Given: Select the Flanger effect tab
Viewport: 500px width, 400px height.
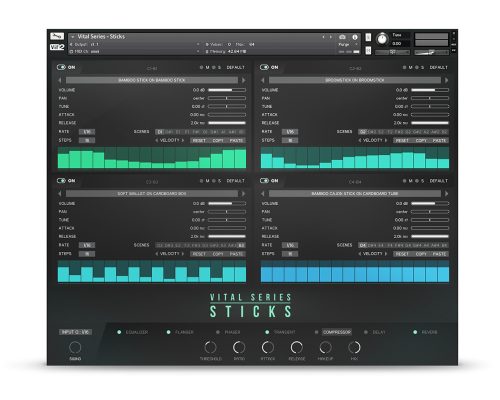Looking at the screenshot, I should tap(184, 332).
